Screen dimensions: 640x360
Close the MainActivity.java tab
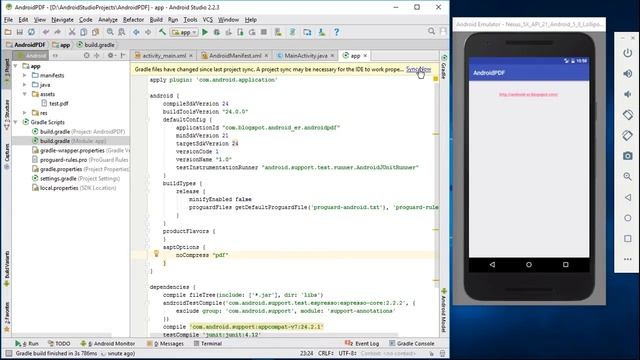(x=332, y=56)
